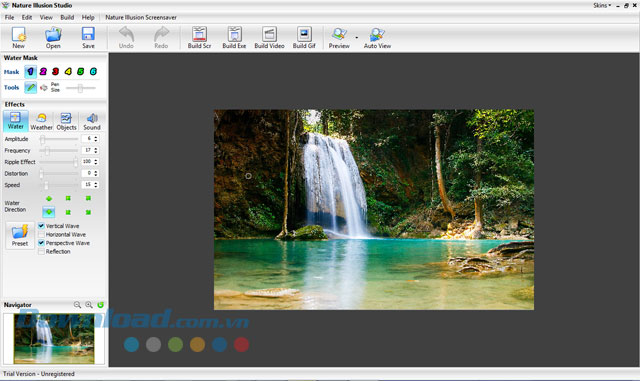Select water mask 4
The width and height of the screenshot is (640, 381).
[x=68, y=71]
